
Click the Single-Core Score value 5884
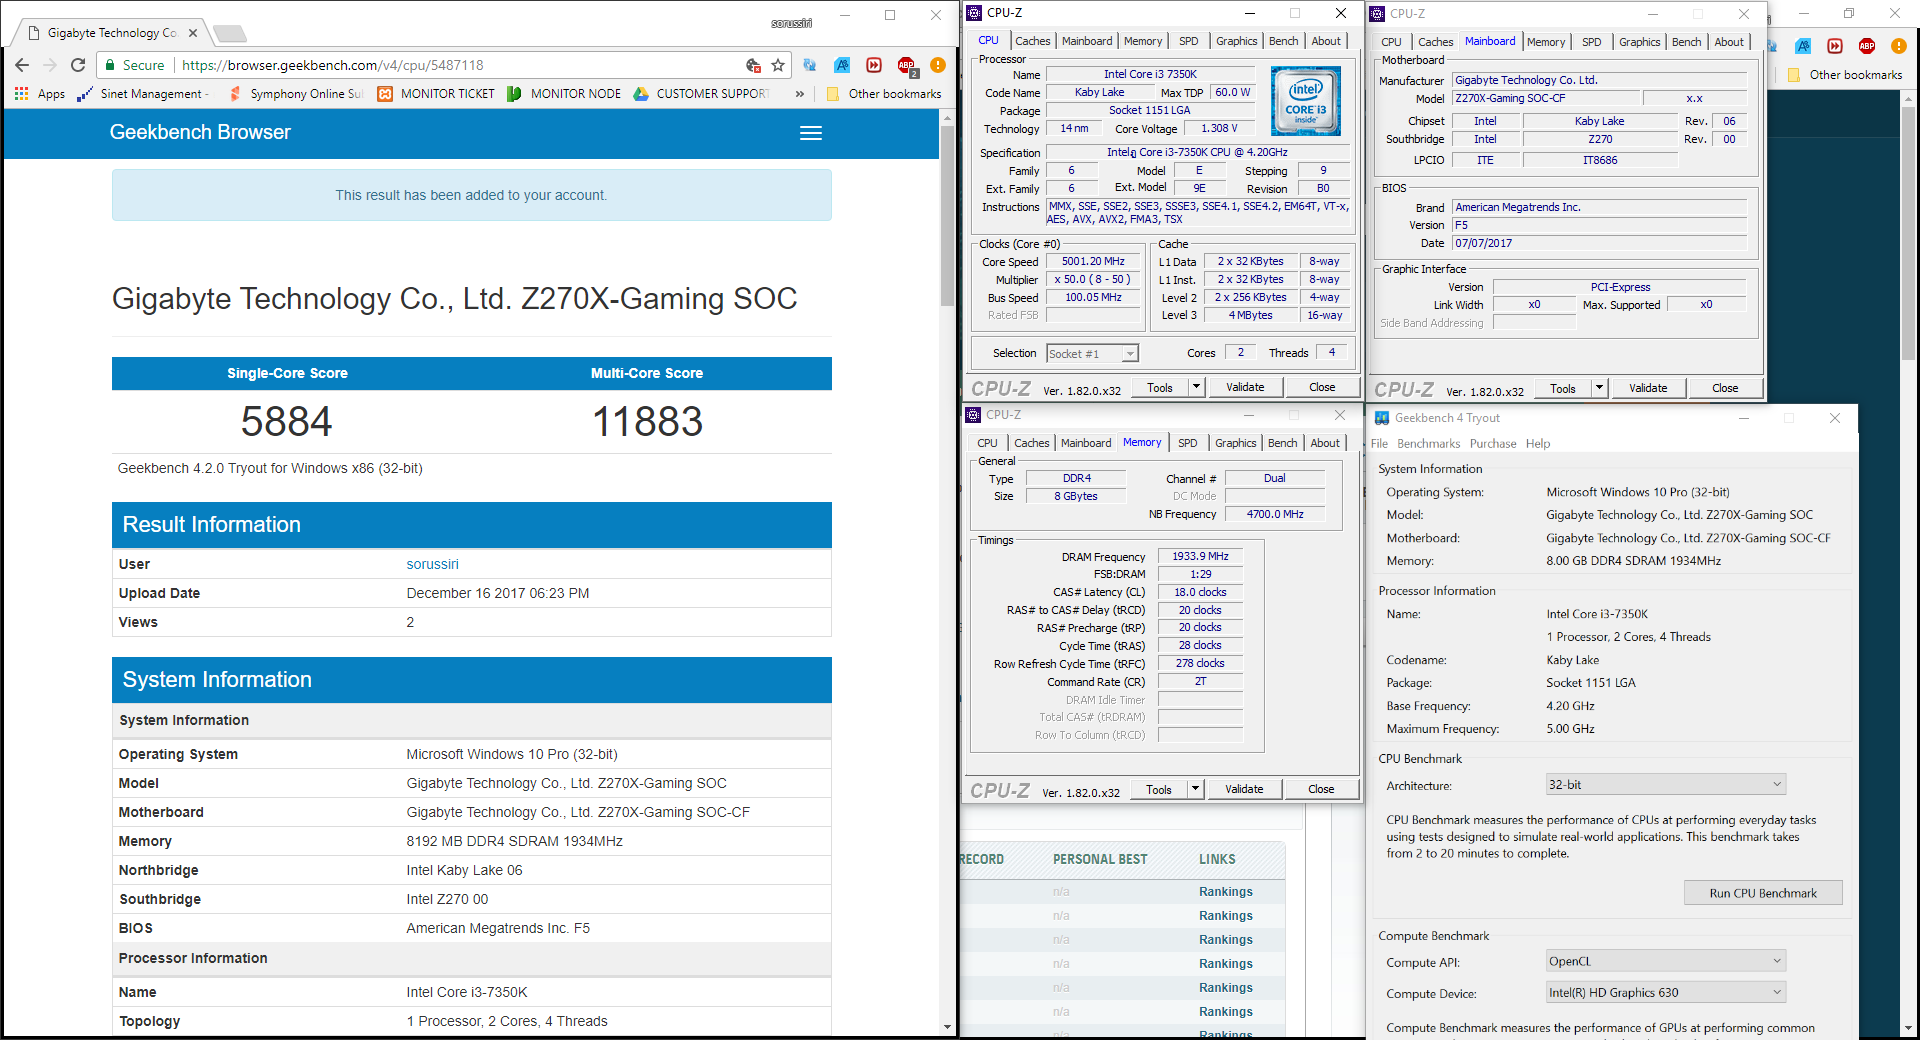click(286, 421)
